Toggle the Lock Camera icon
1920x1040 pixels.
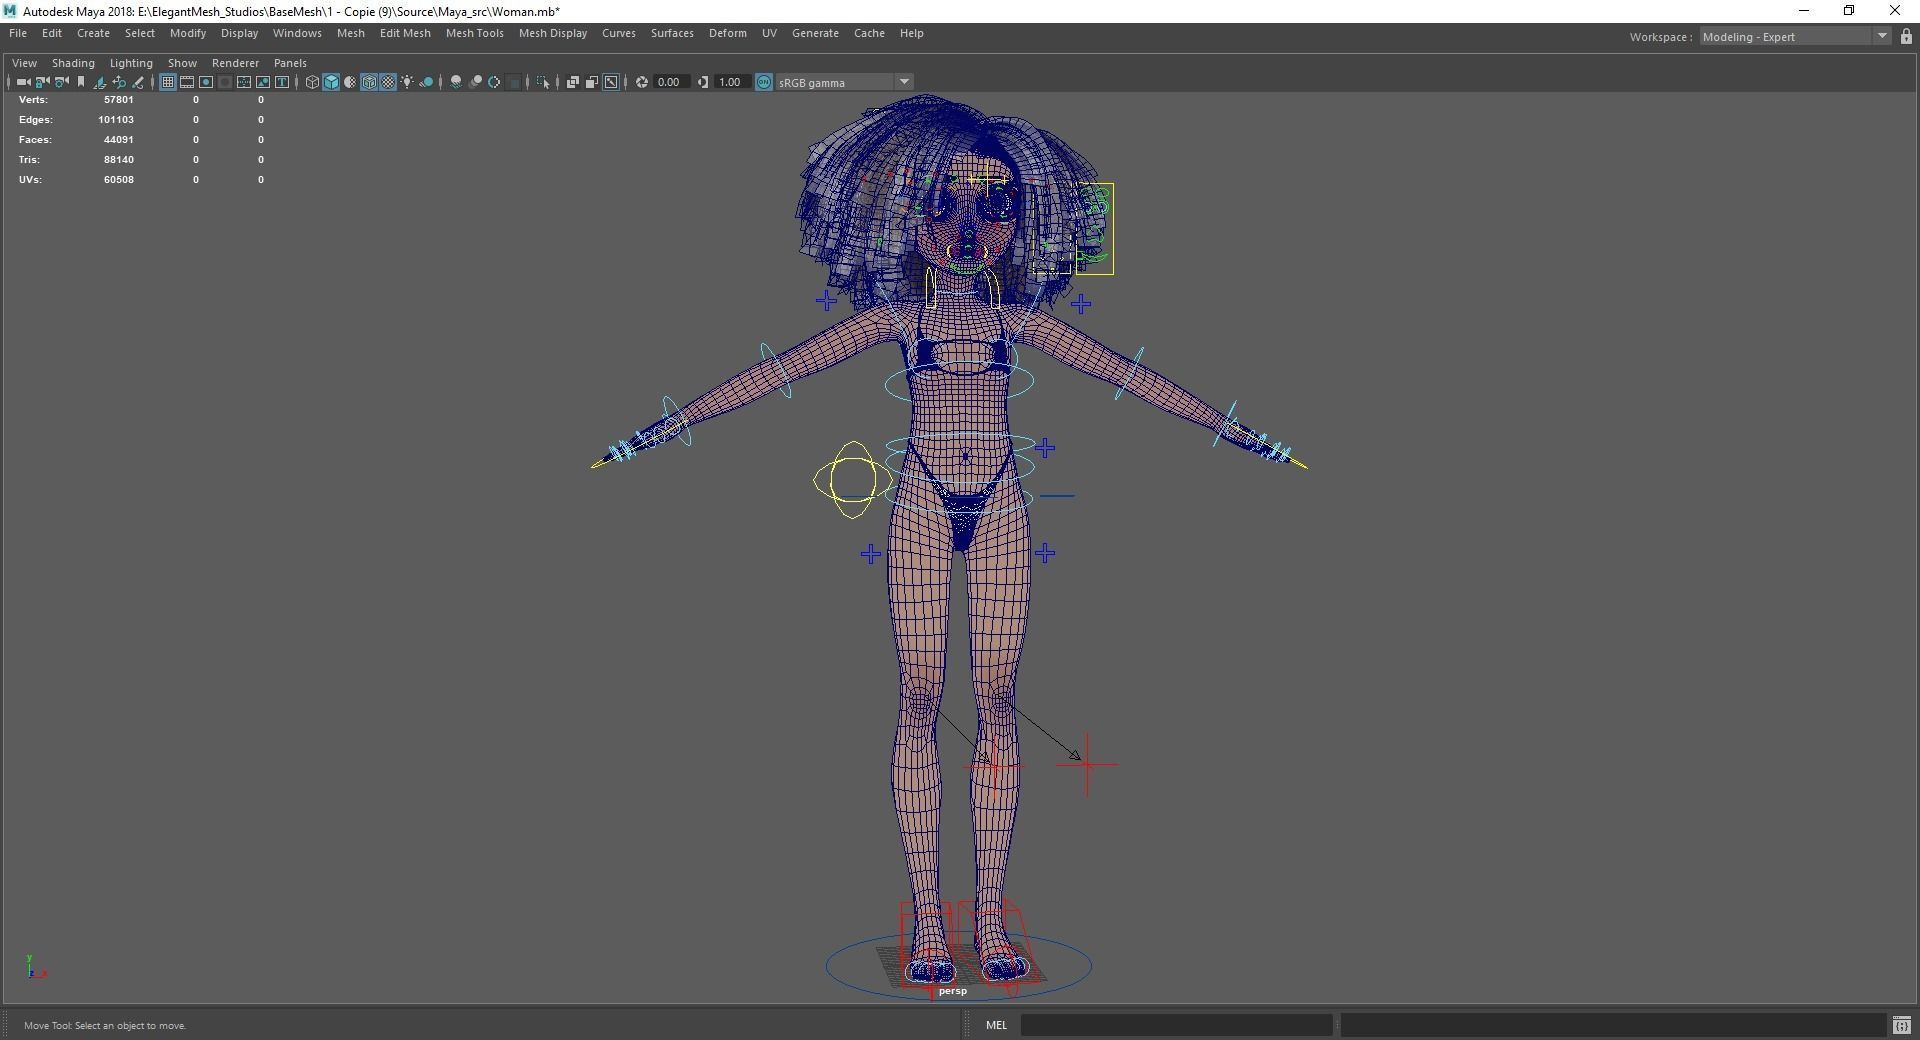(x=42, y=82)
